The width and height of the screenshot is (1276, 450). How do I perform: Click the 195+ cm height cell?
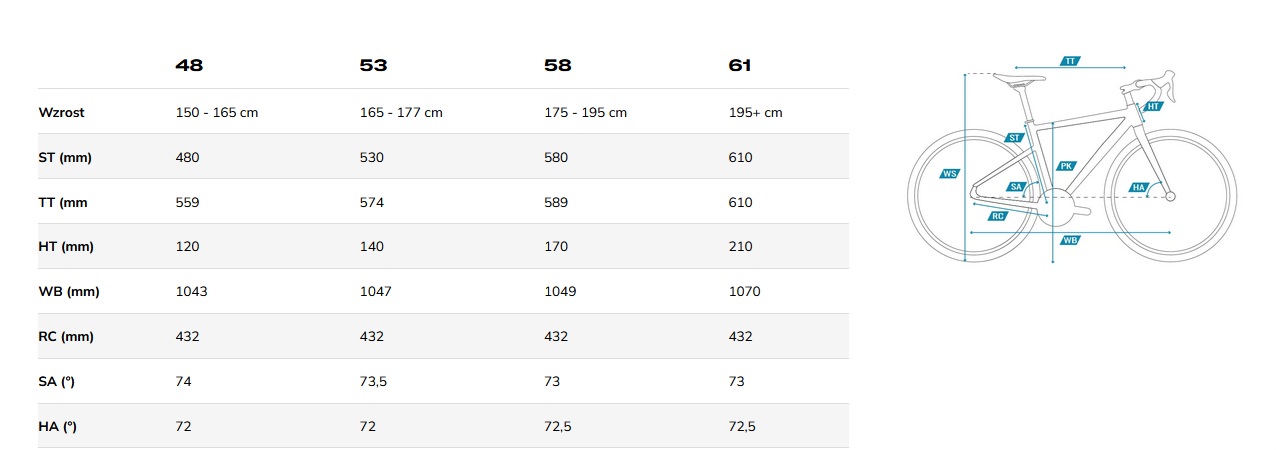[x=756, y=113]
